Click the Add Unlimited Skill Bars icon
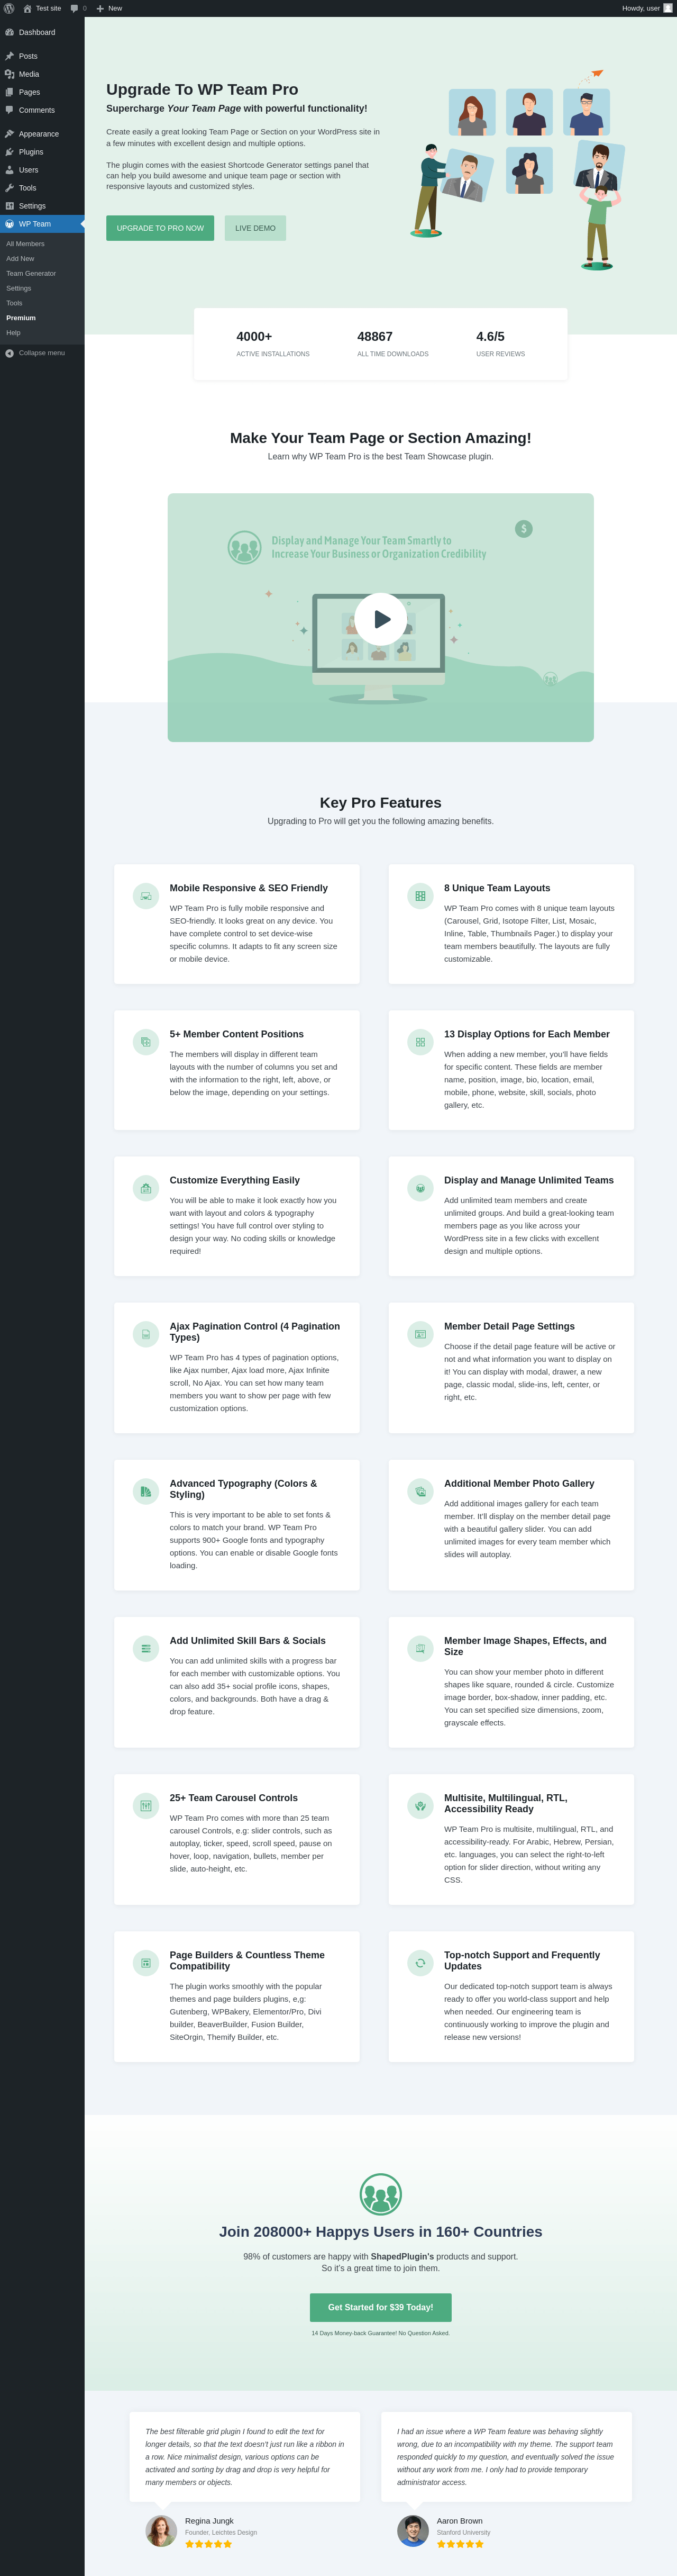The height and width of the screenshot is (2576, 677). (146, 1648)
